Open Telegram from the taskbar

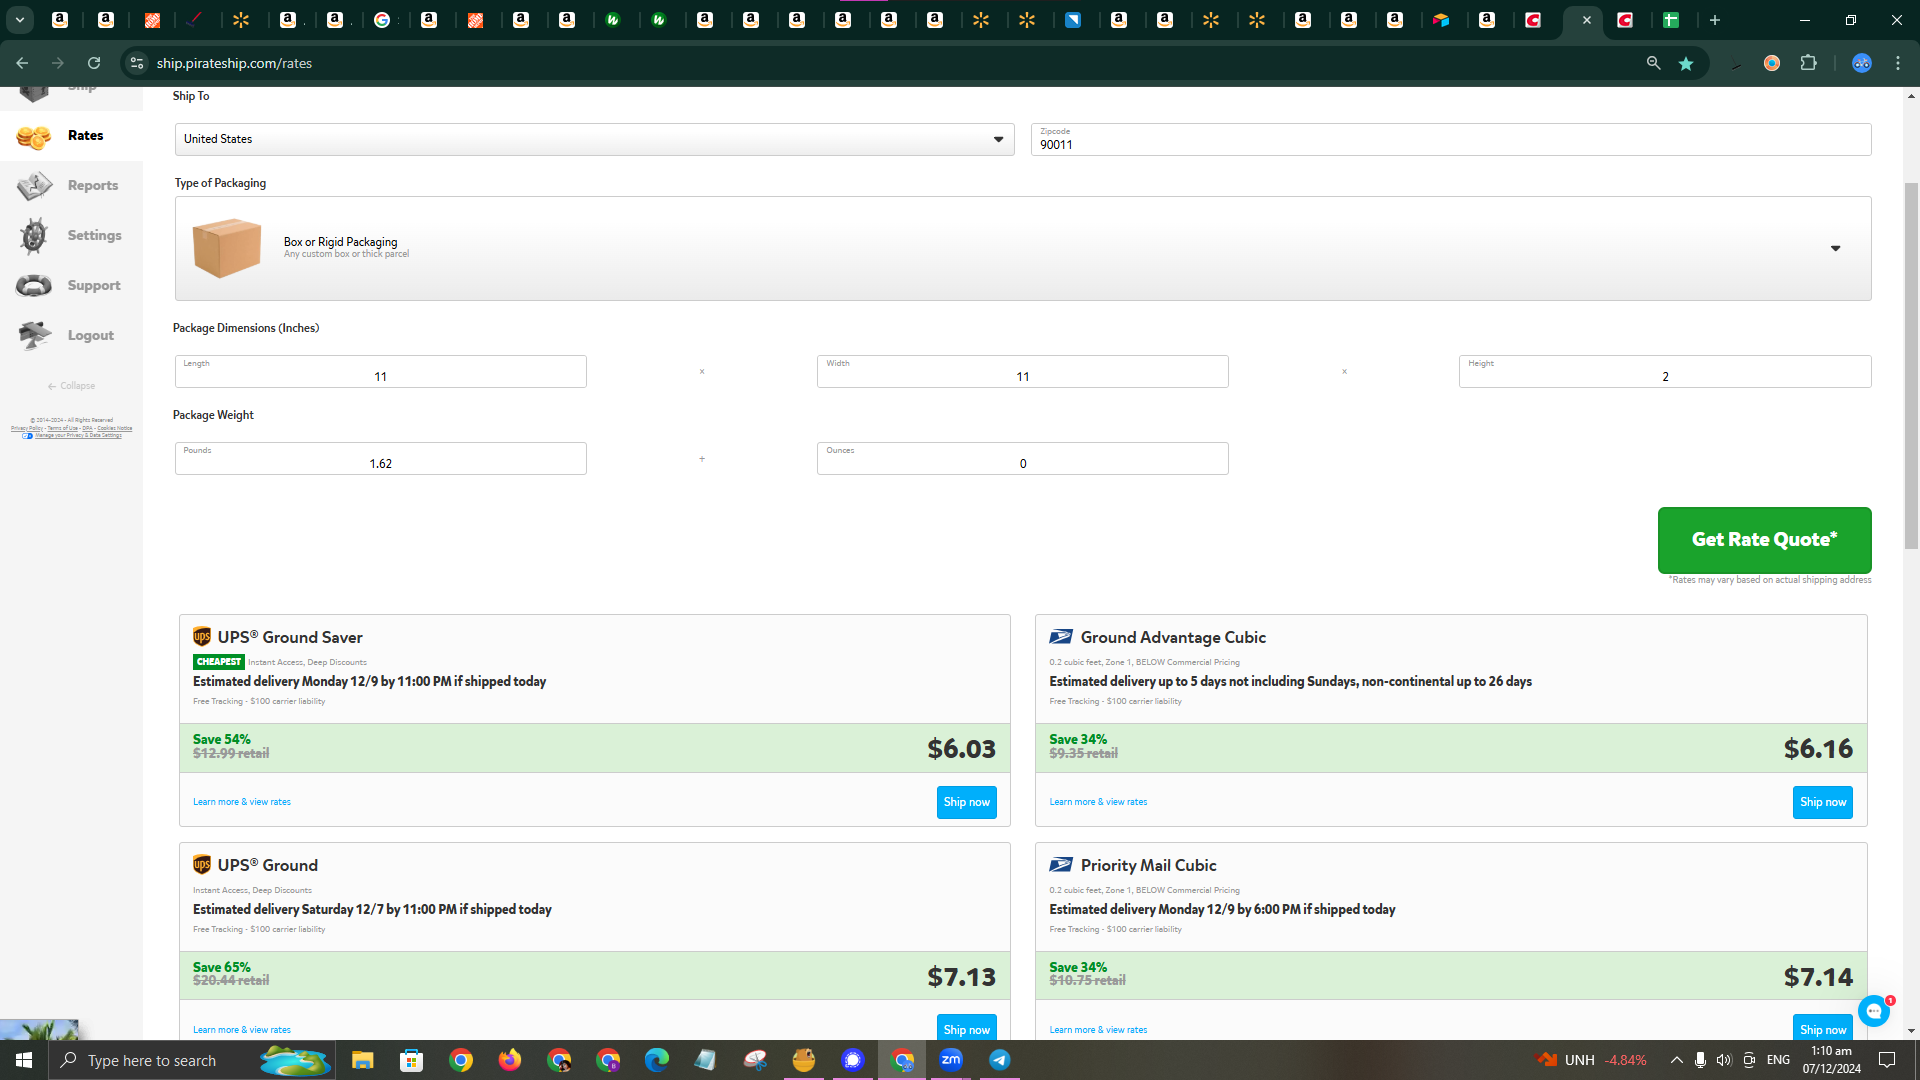click(1000, 1060)
